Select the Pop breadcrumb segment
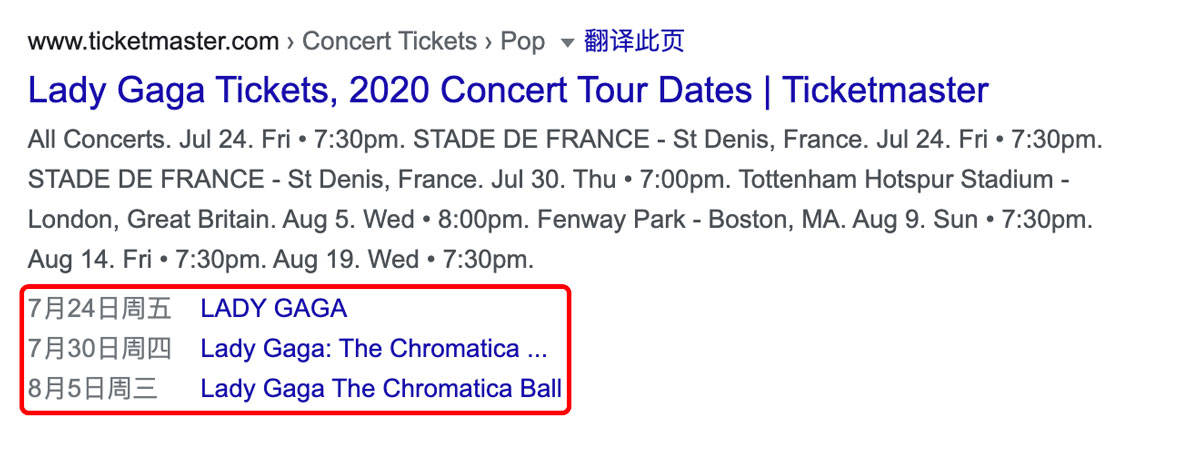The width and height of the screenshot is (1200, 453). point(523,41)
